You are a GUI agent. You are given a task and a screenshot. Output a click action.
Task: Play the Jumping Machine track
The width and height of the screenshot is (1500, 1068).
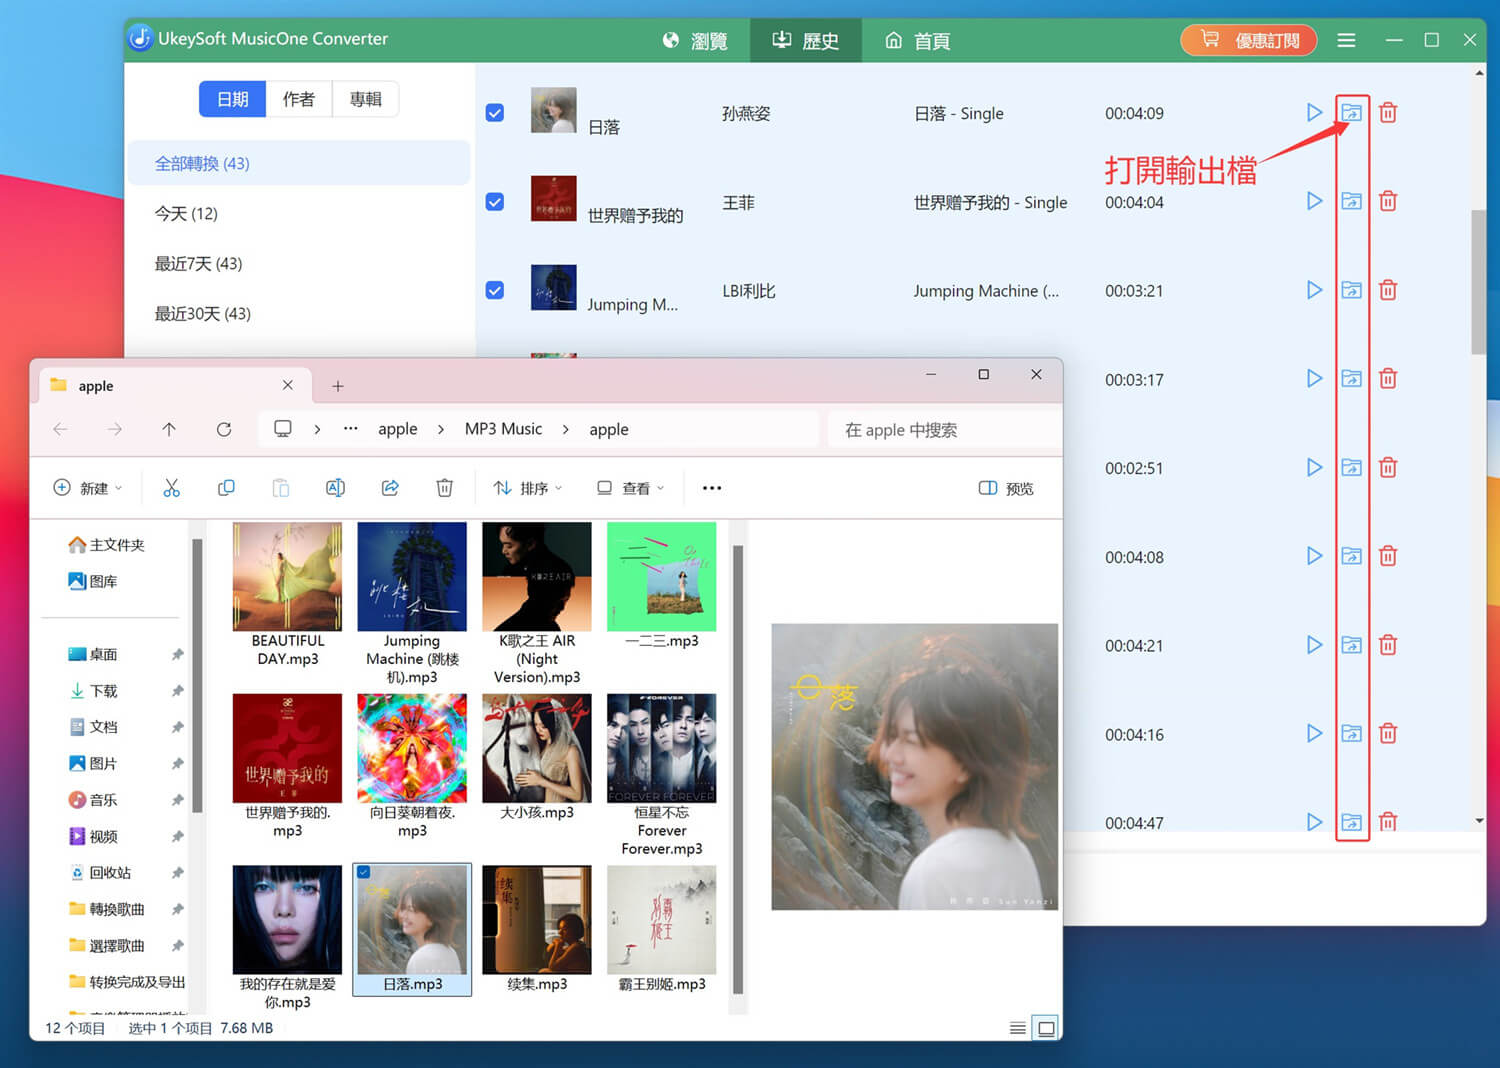tap(1314, 290)
